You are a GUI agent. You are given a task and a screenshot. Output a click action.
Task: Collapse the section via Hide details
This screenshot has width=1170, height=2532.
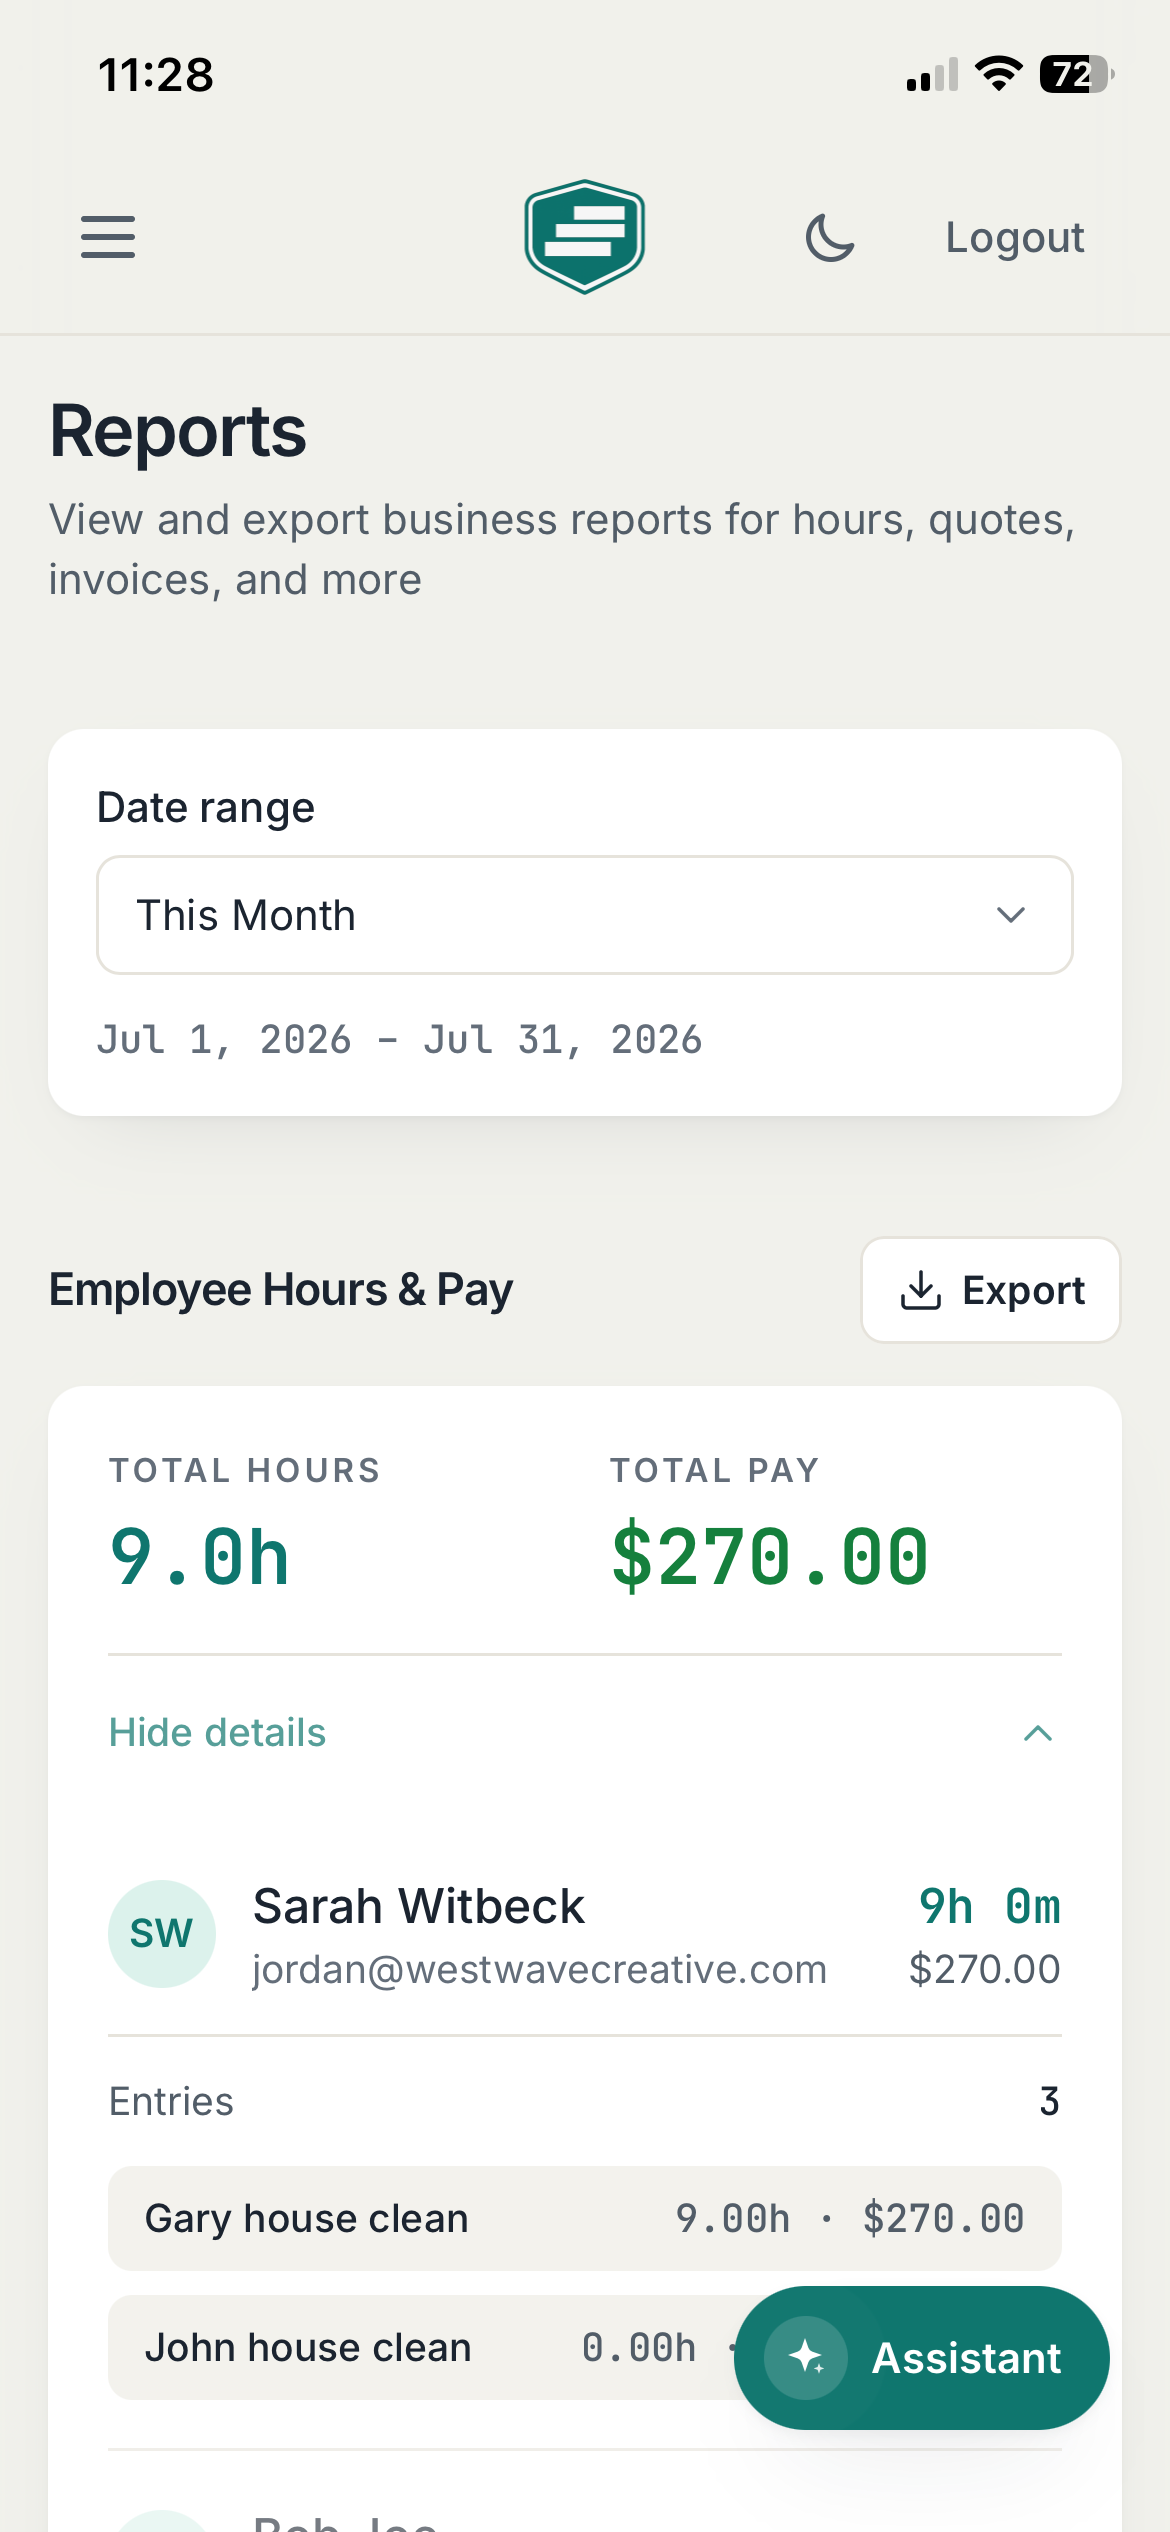[x=217, y=1732]
